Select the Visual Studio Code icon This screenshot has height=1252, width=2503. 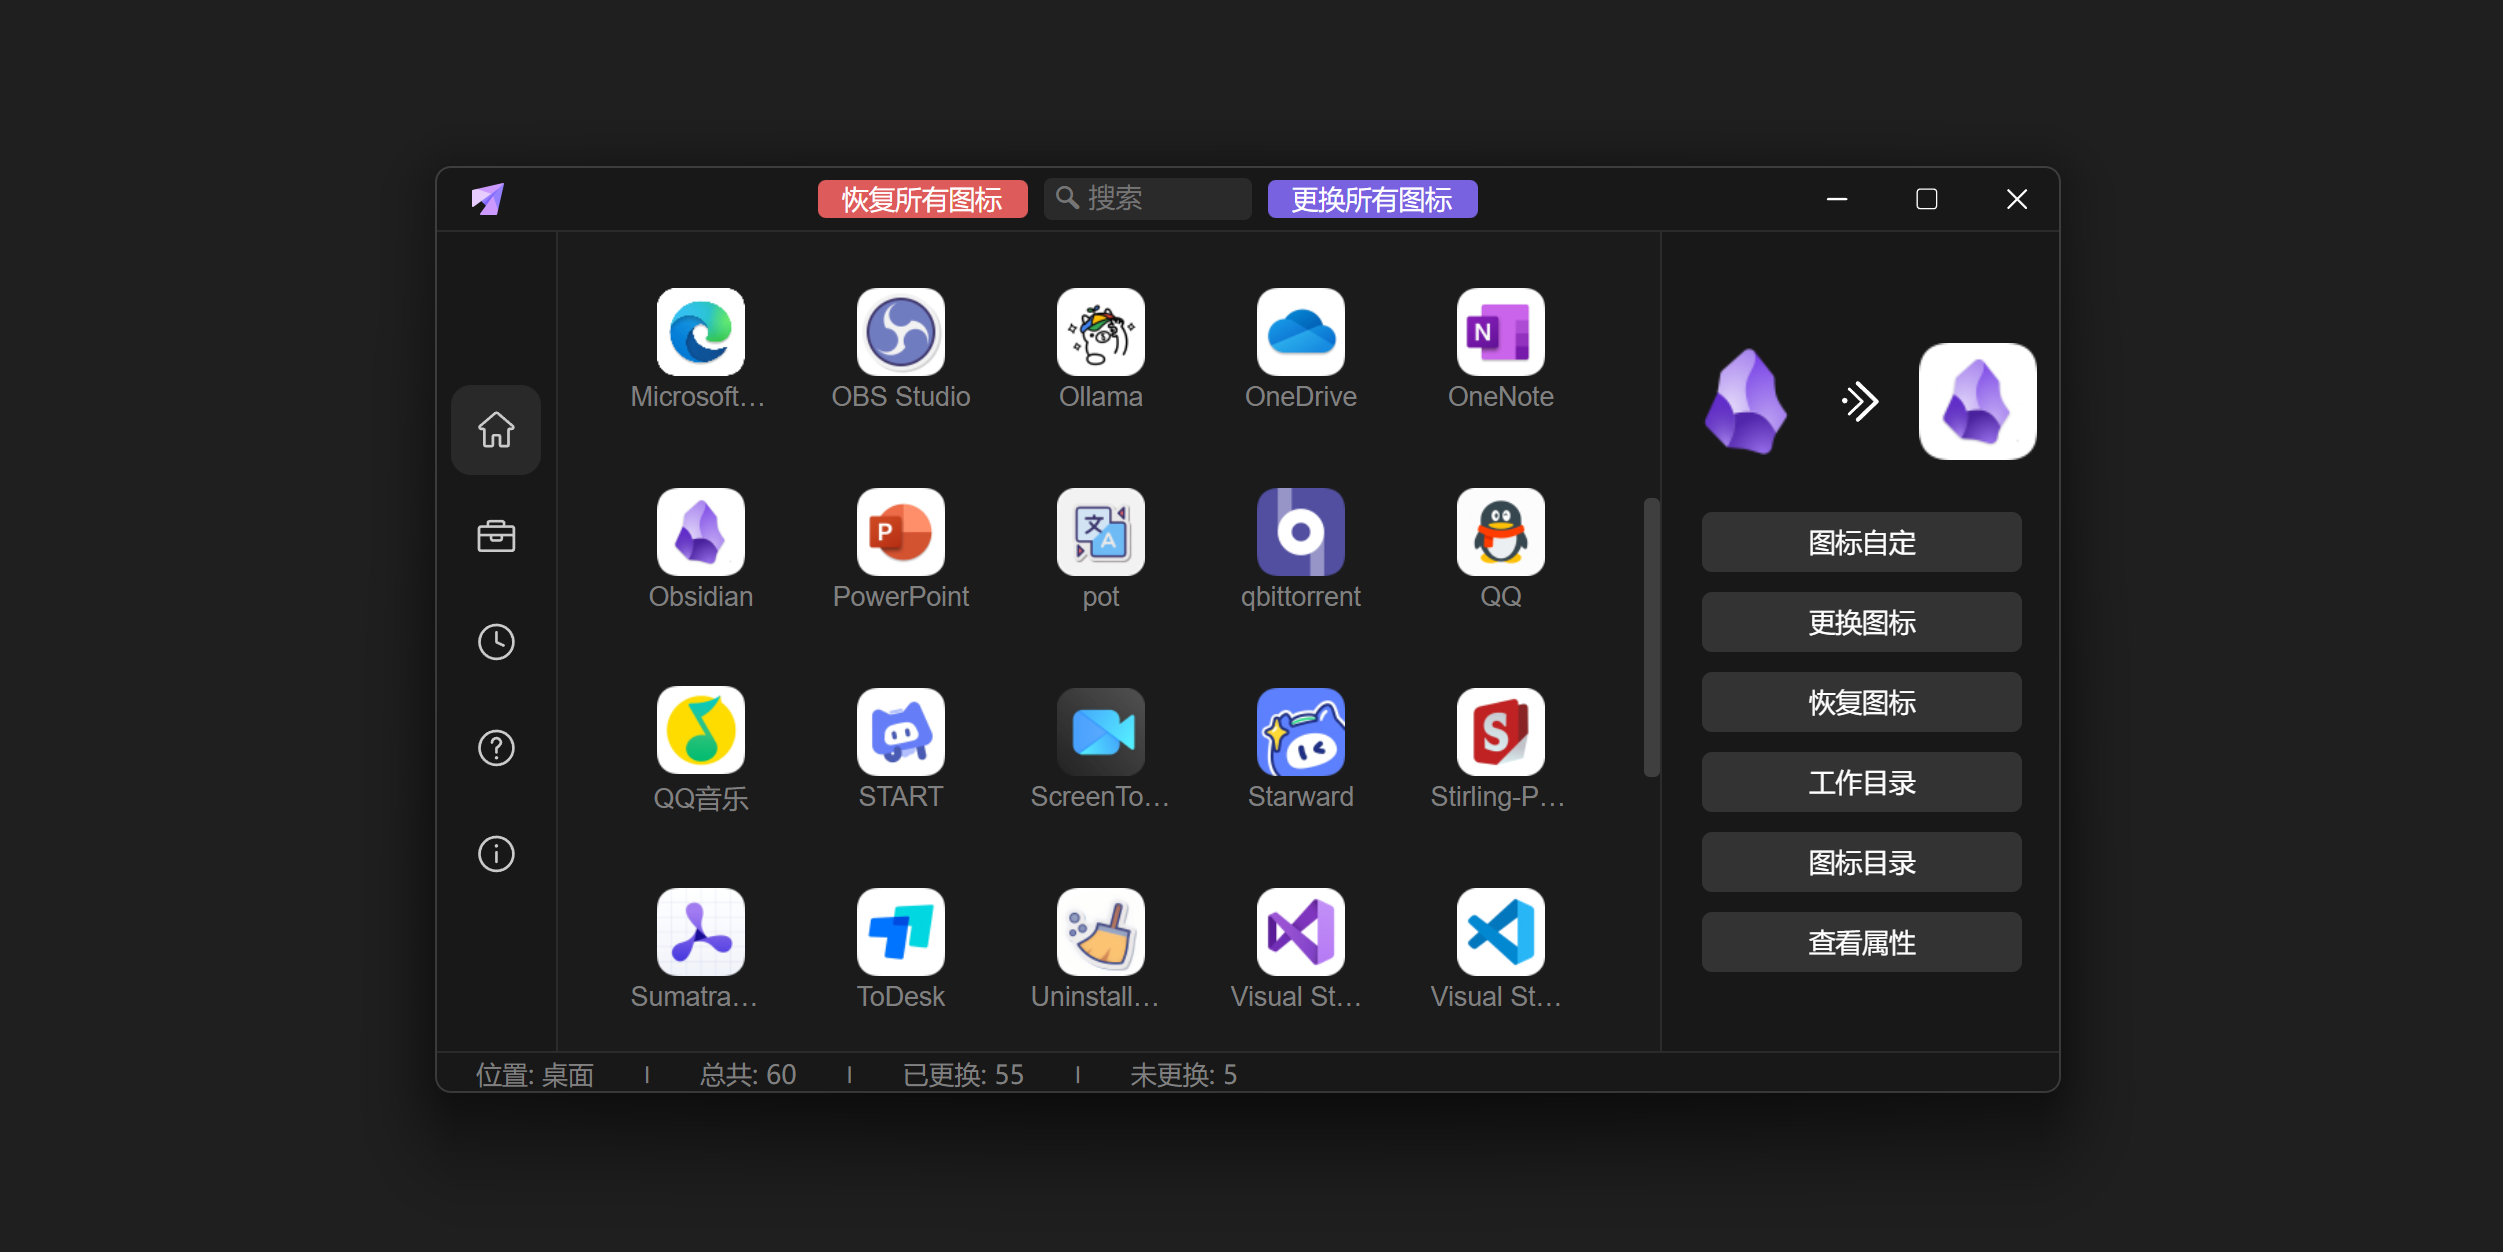tap(1498, 932)
